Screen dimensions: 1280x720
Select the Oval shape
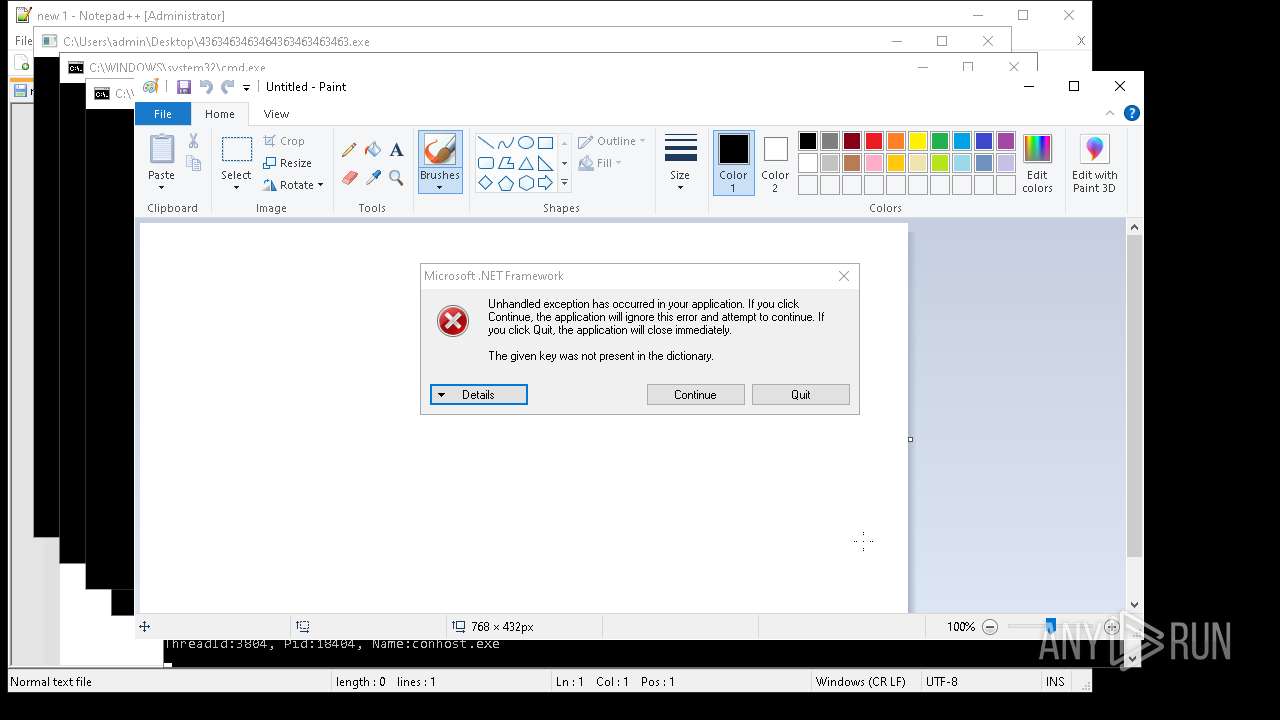(525, 143)
